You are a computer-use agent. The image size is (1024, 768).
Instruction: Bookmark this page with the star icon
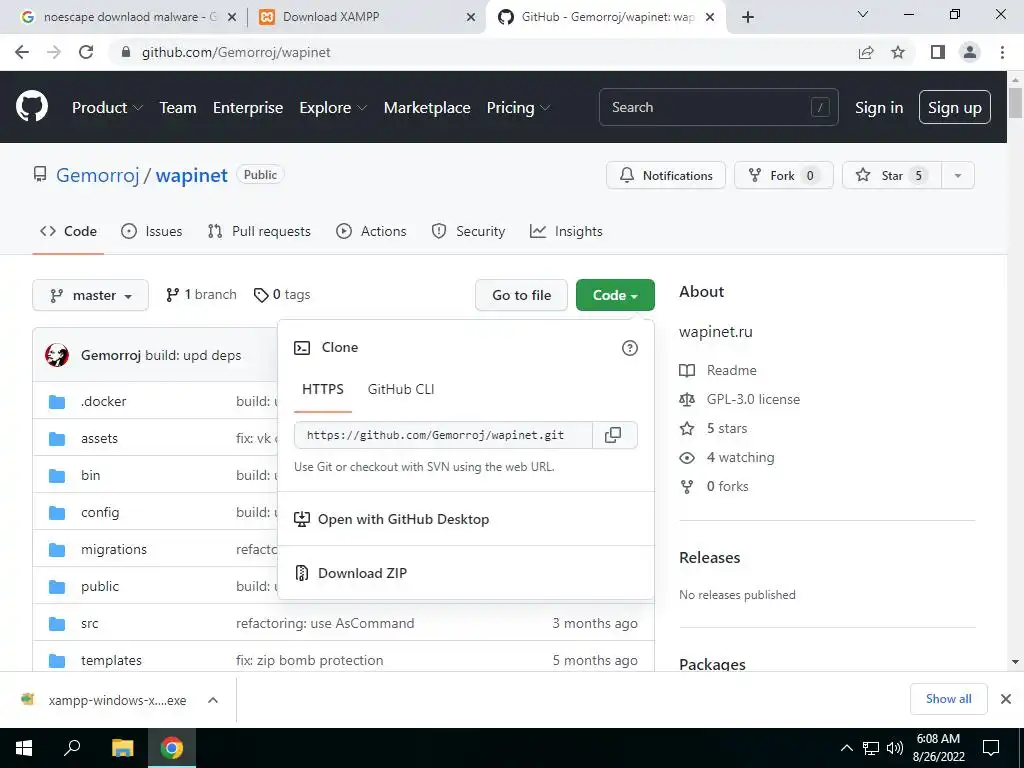(x=899, y=52)
